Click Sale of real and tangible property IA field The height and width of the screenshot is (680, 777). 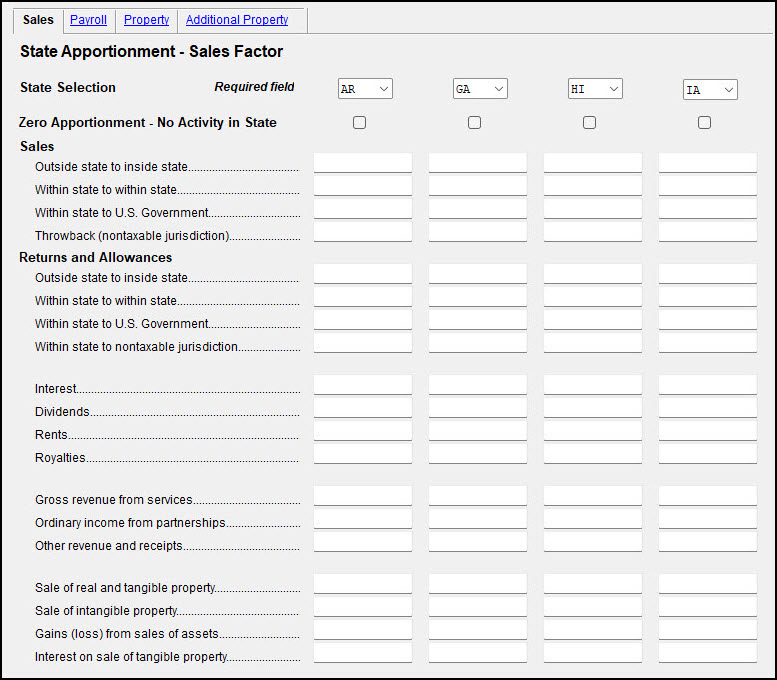click(708, 584)
